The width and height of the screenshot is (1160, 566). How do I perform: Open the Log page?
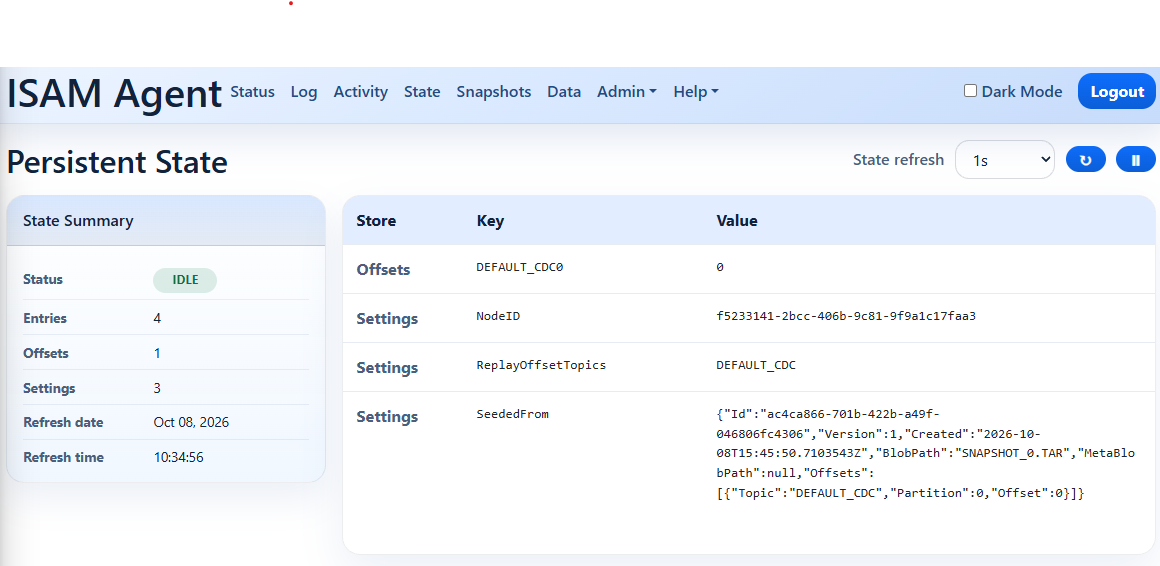coord(304,92)
